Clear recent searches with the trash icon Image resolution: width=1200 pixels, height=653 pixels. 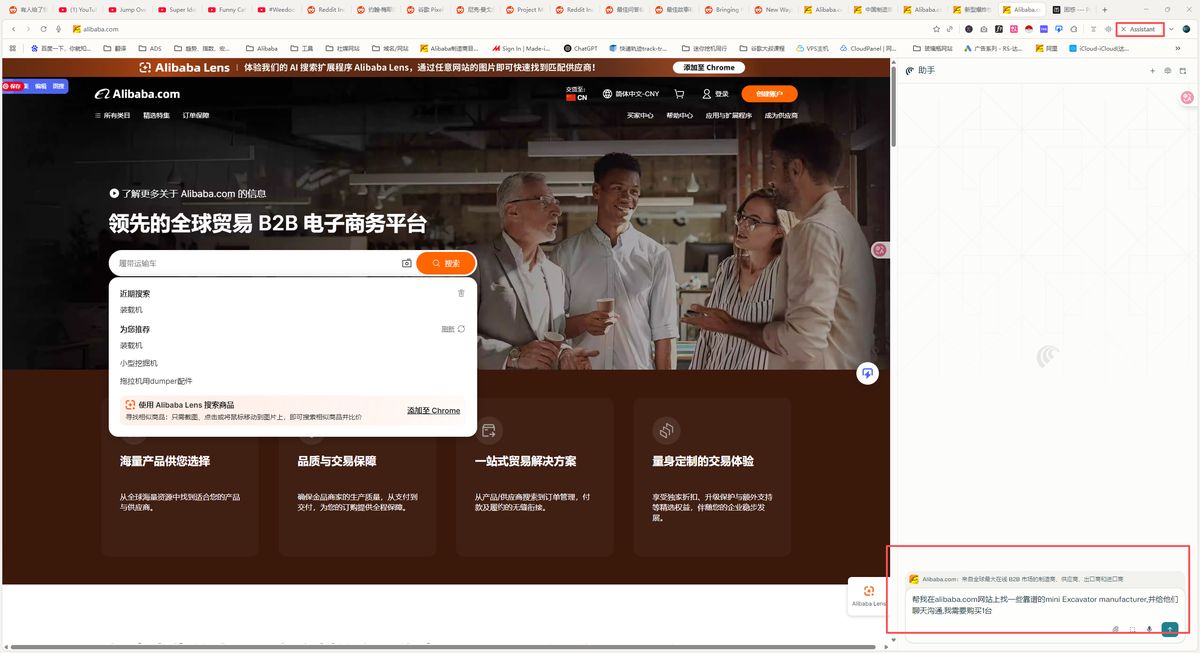coord(461,292)
